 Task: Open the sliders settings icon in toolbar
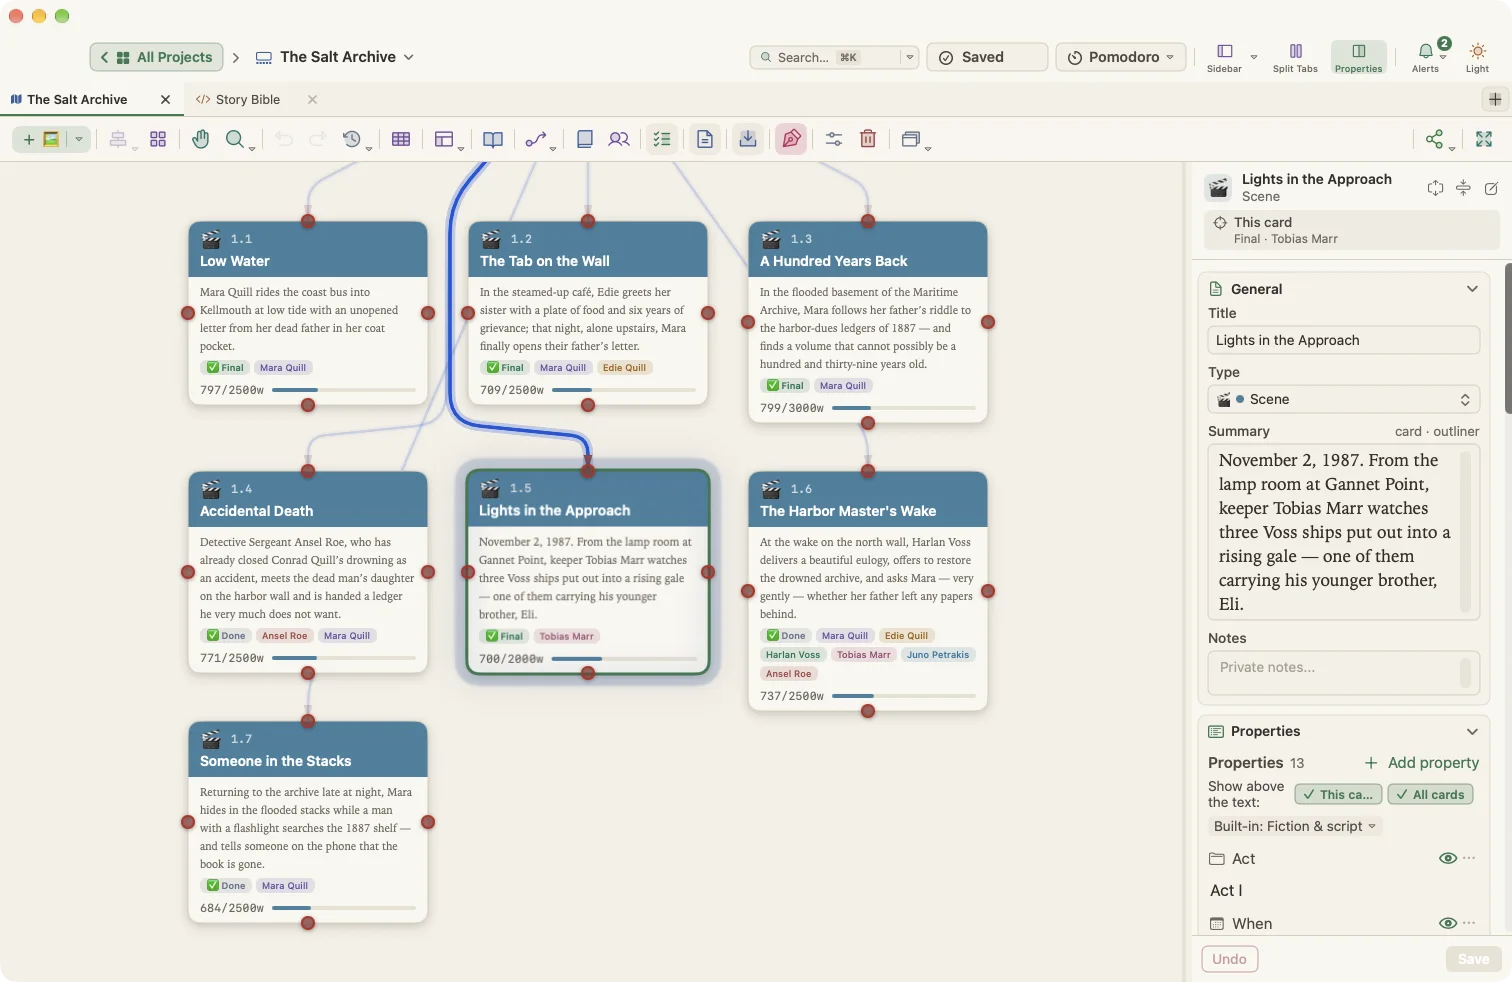tap(834, 139)
